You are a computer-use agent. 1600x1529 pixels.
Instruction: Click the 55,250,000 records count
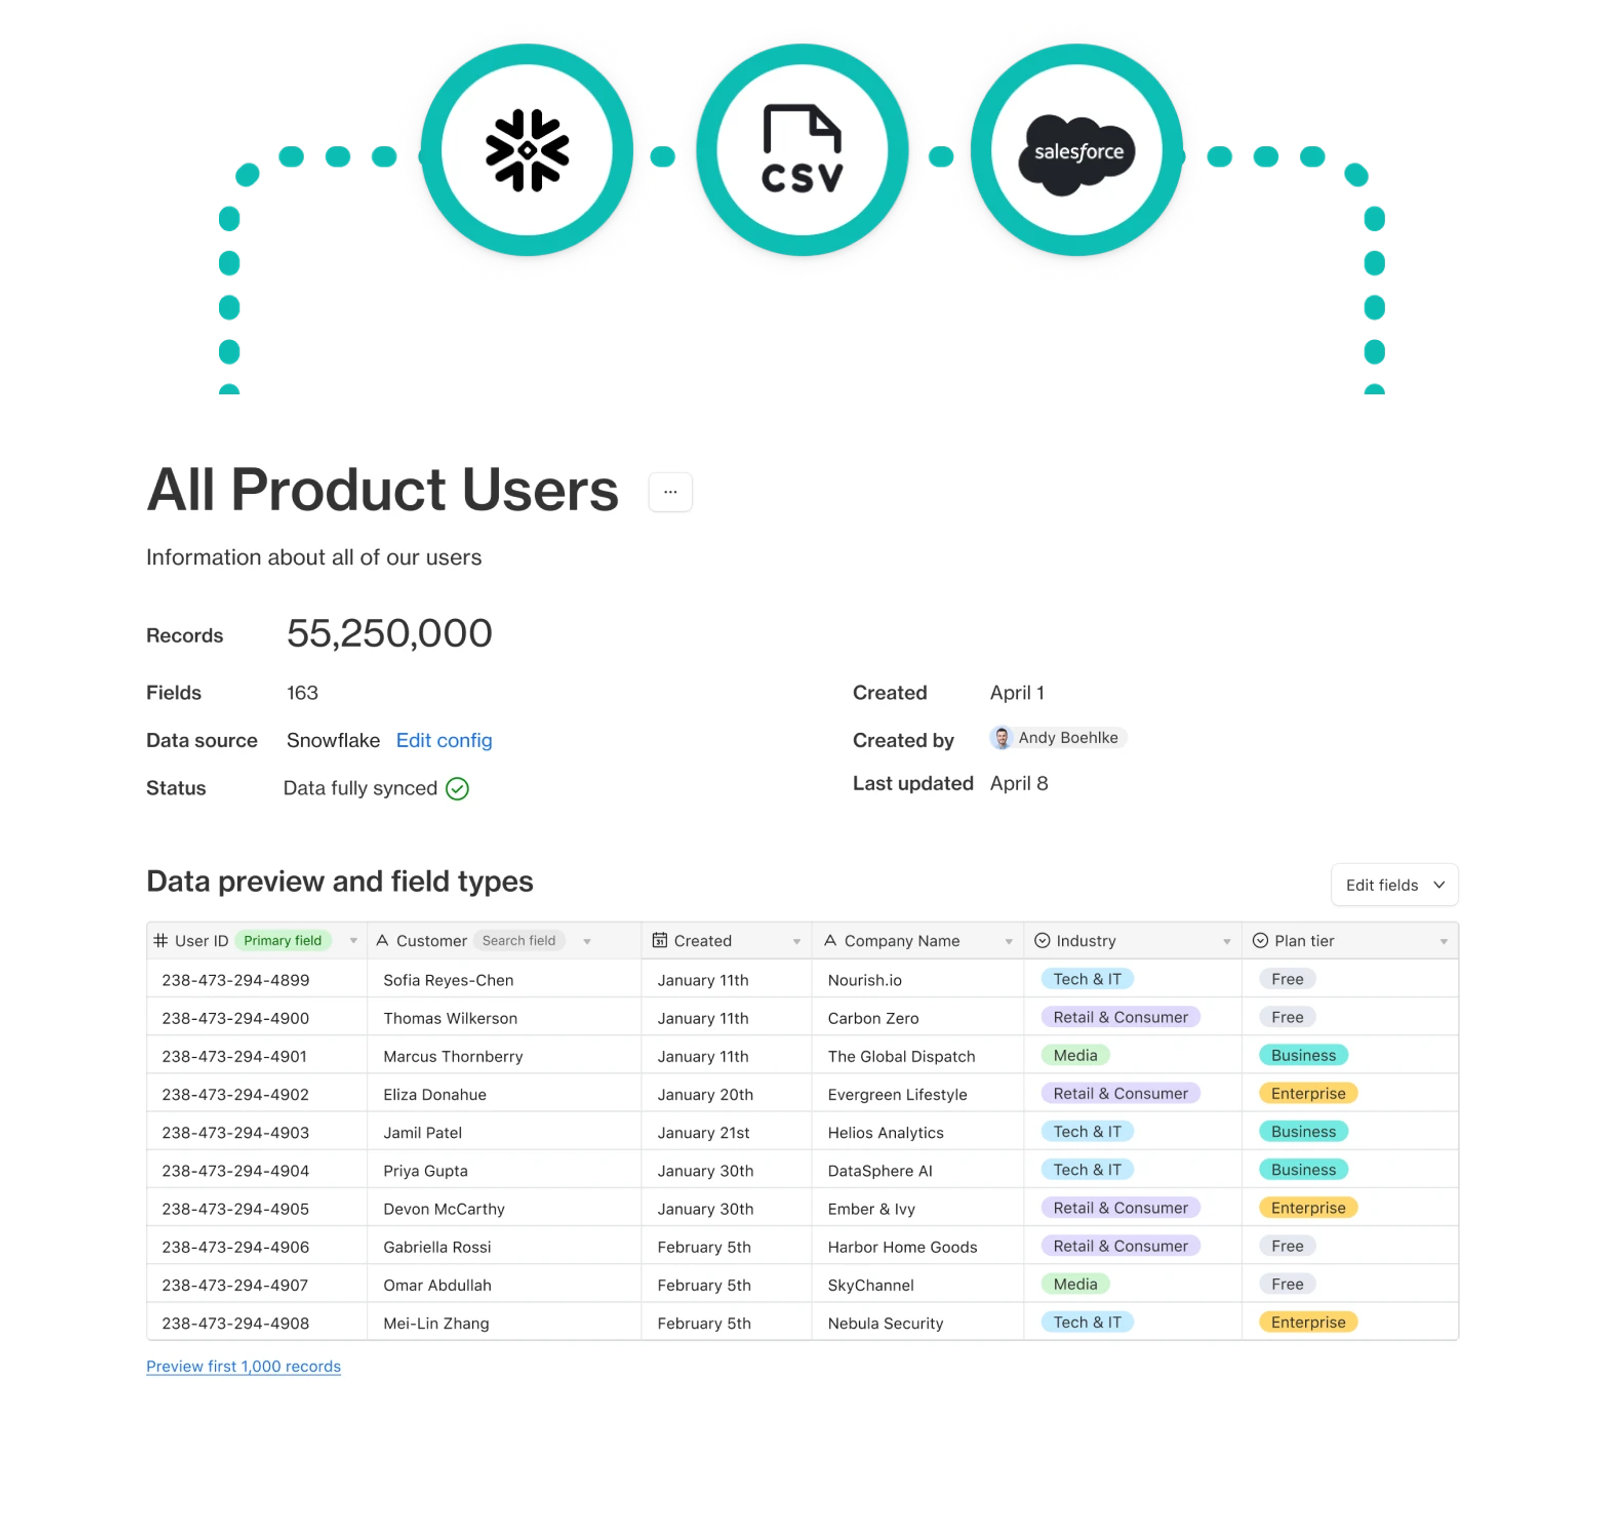pyautogui.click(x=389, y=633)
